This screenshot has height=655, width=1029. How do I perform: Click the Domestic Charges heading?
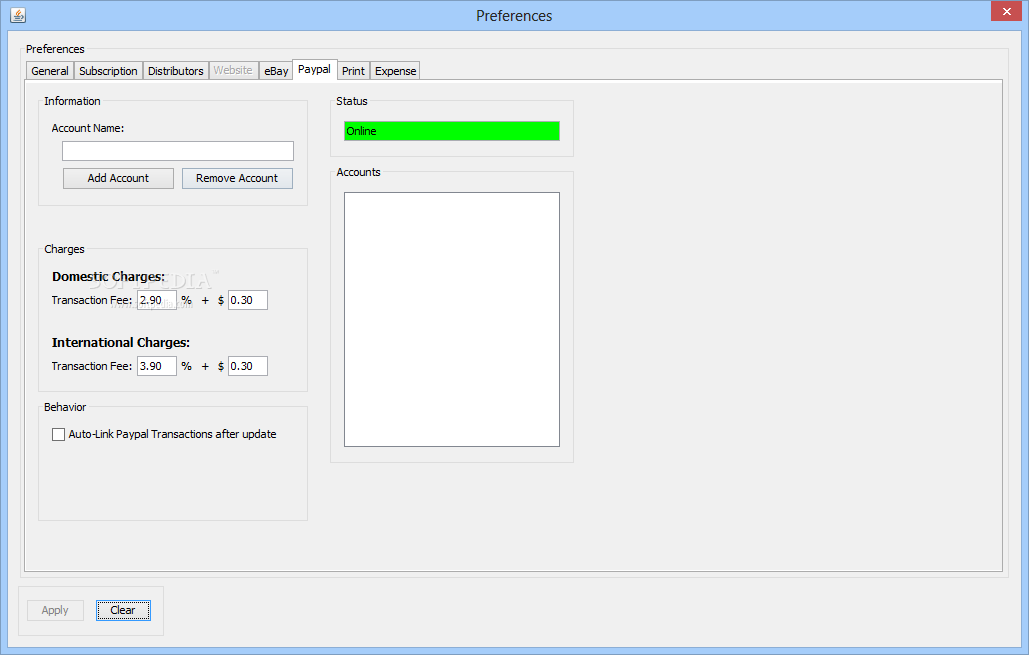108,277
